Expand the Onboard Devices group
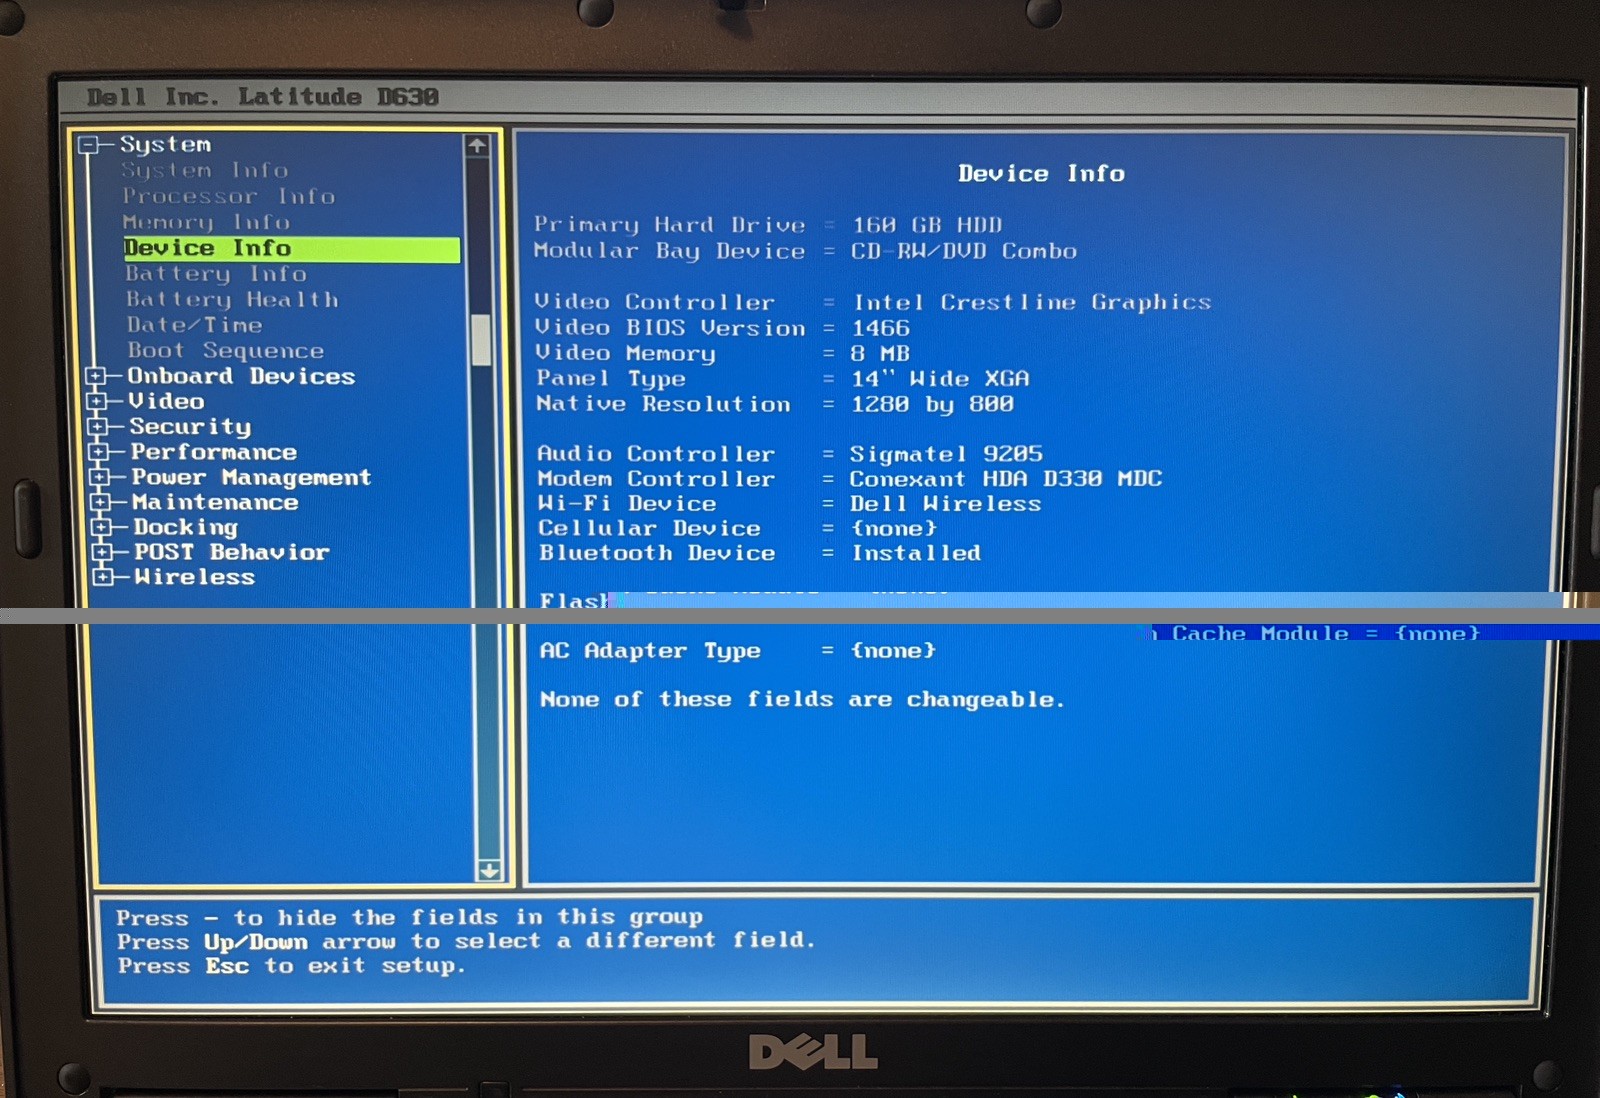 pos(96,376)
